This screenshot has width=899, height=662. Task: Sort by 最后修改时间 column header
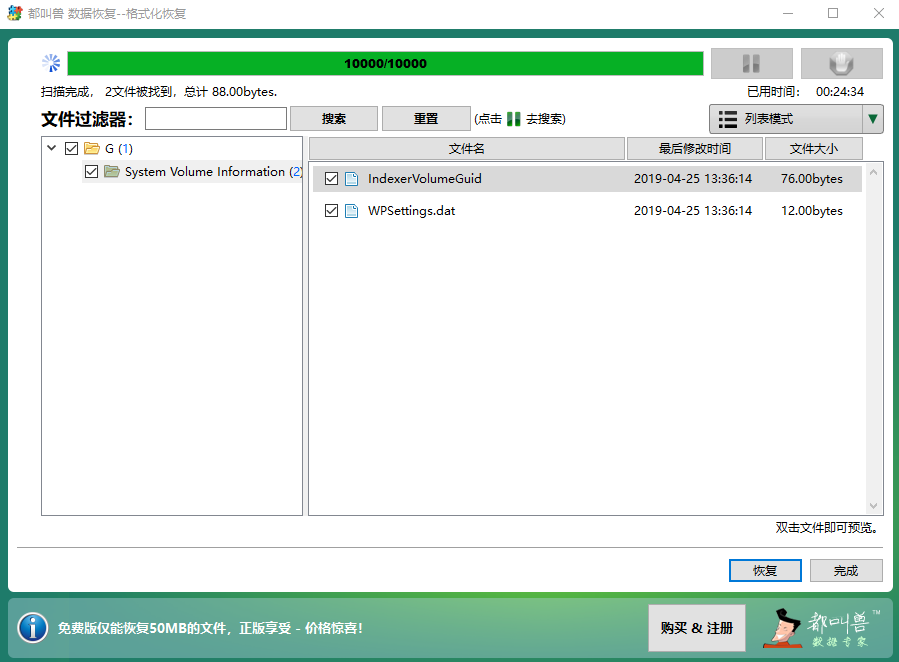[695, 149]
